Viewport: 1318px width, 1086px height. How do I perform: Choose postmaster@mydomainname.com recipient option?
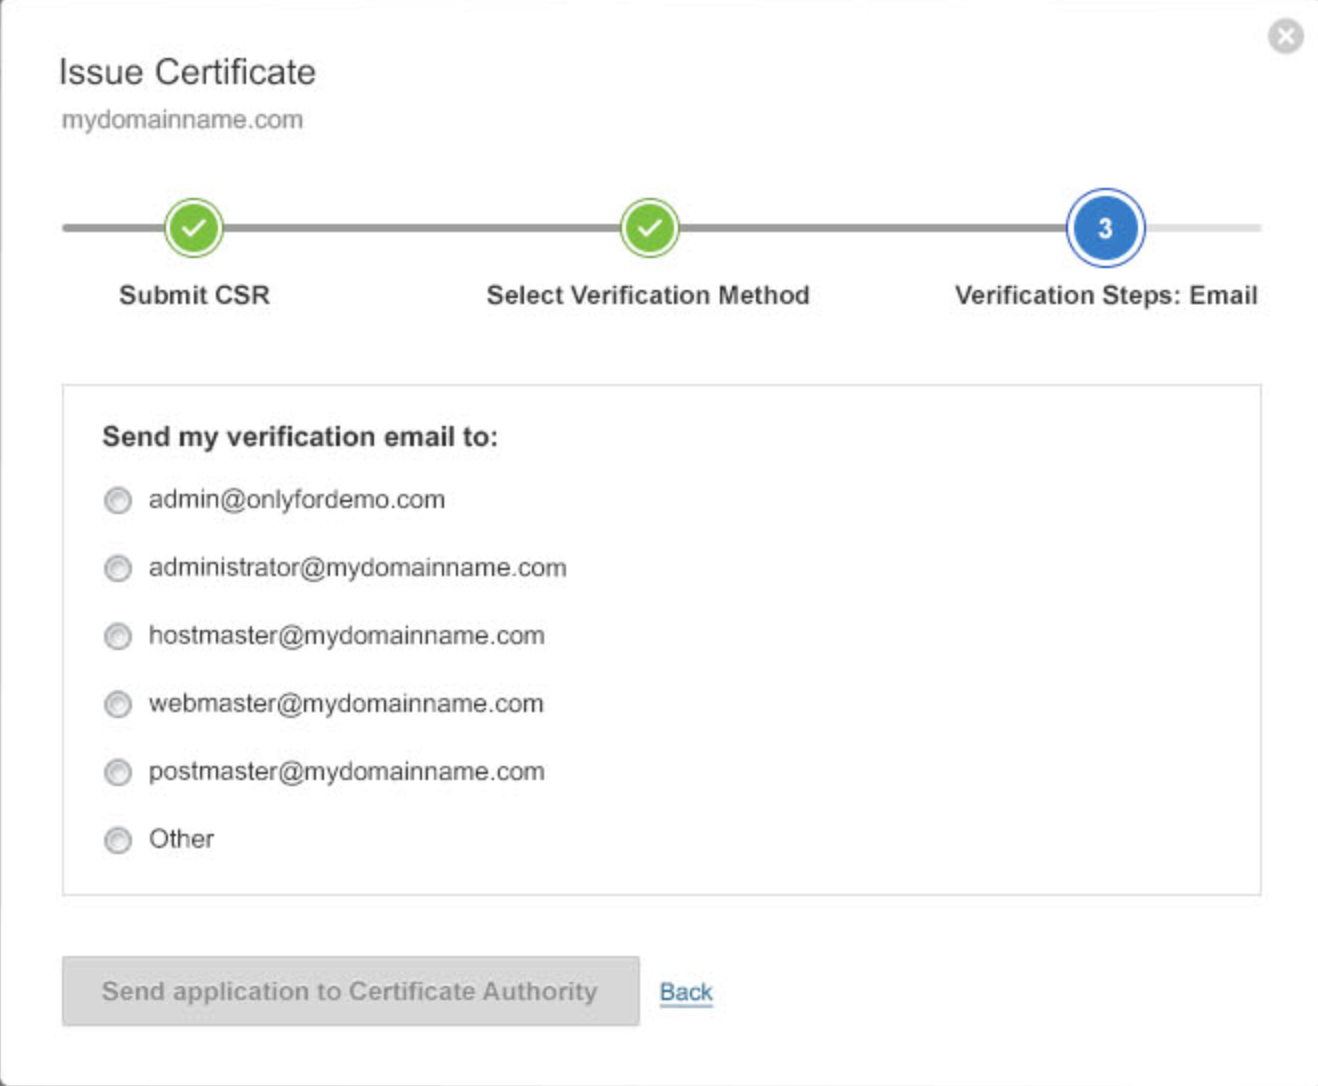117,771
